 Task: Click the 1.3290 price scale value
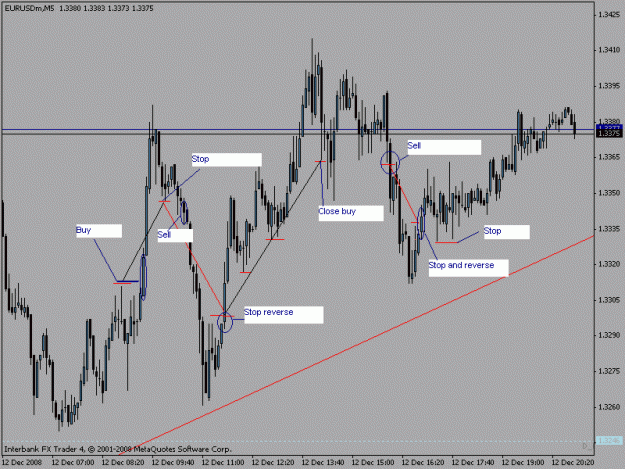coord(609,336)
